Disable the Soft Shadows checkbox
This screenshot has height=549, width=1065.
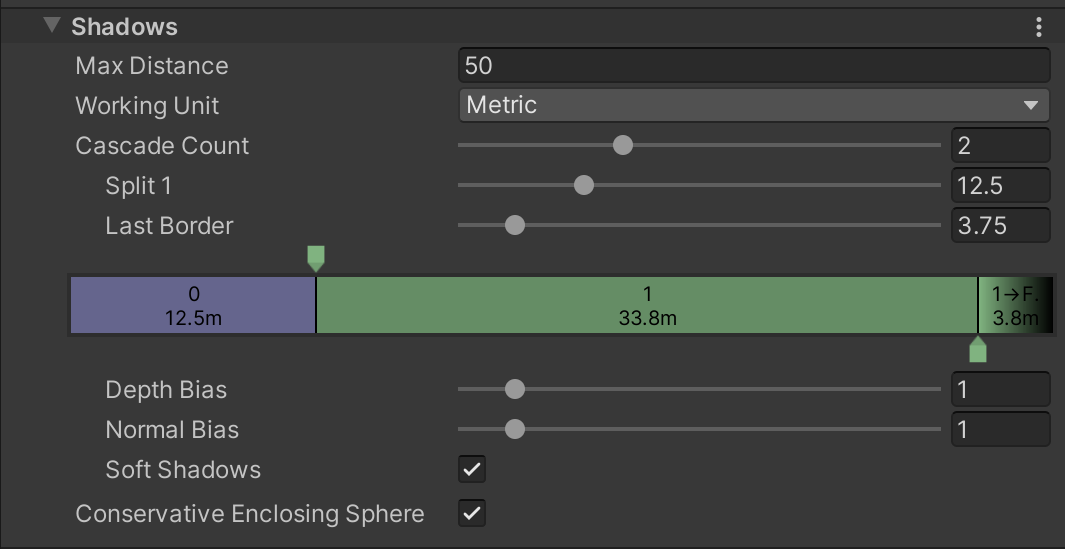pyautogui.click(x=472, y=469)
